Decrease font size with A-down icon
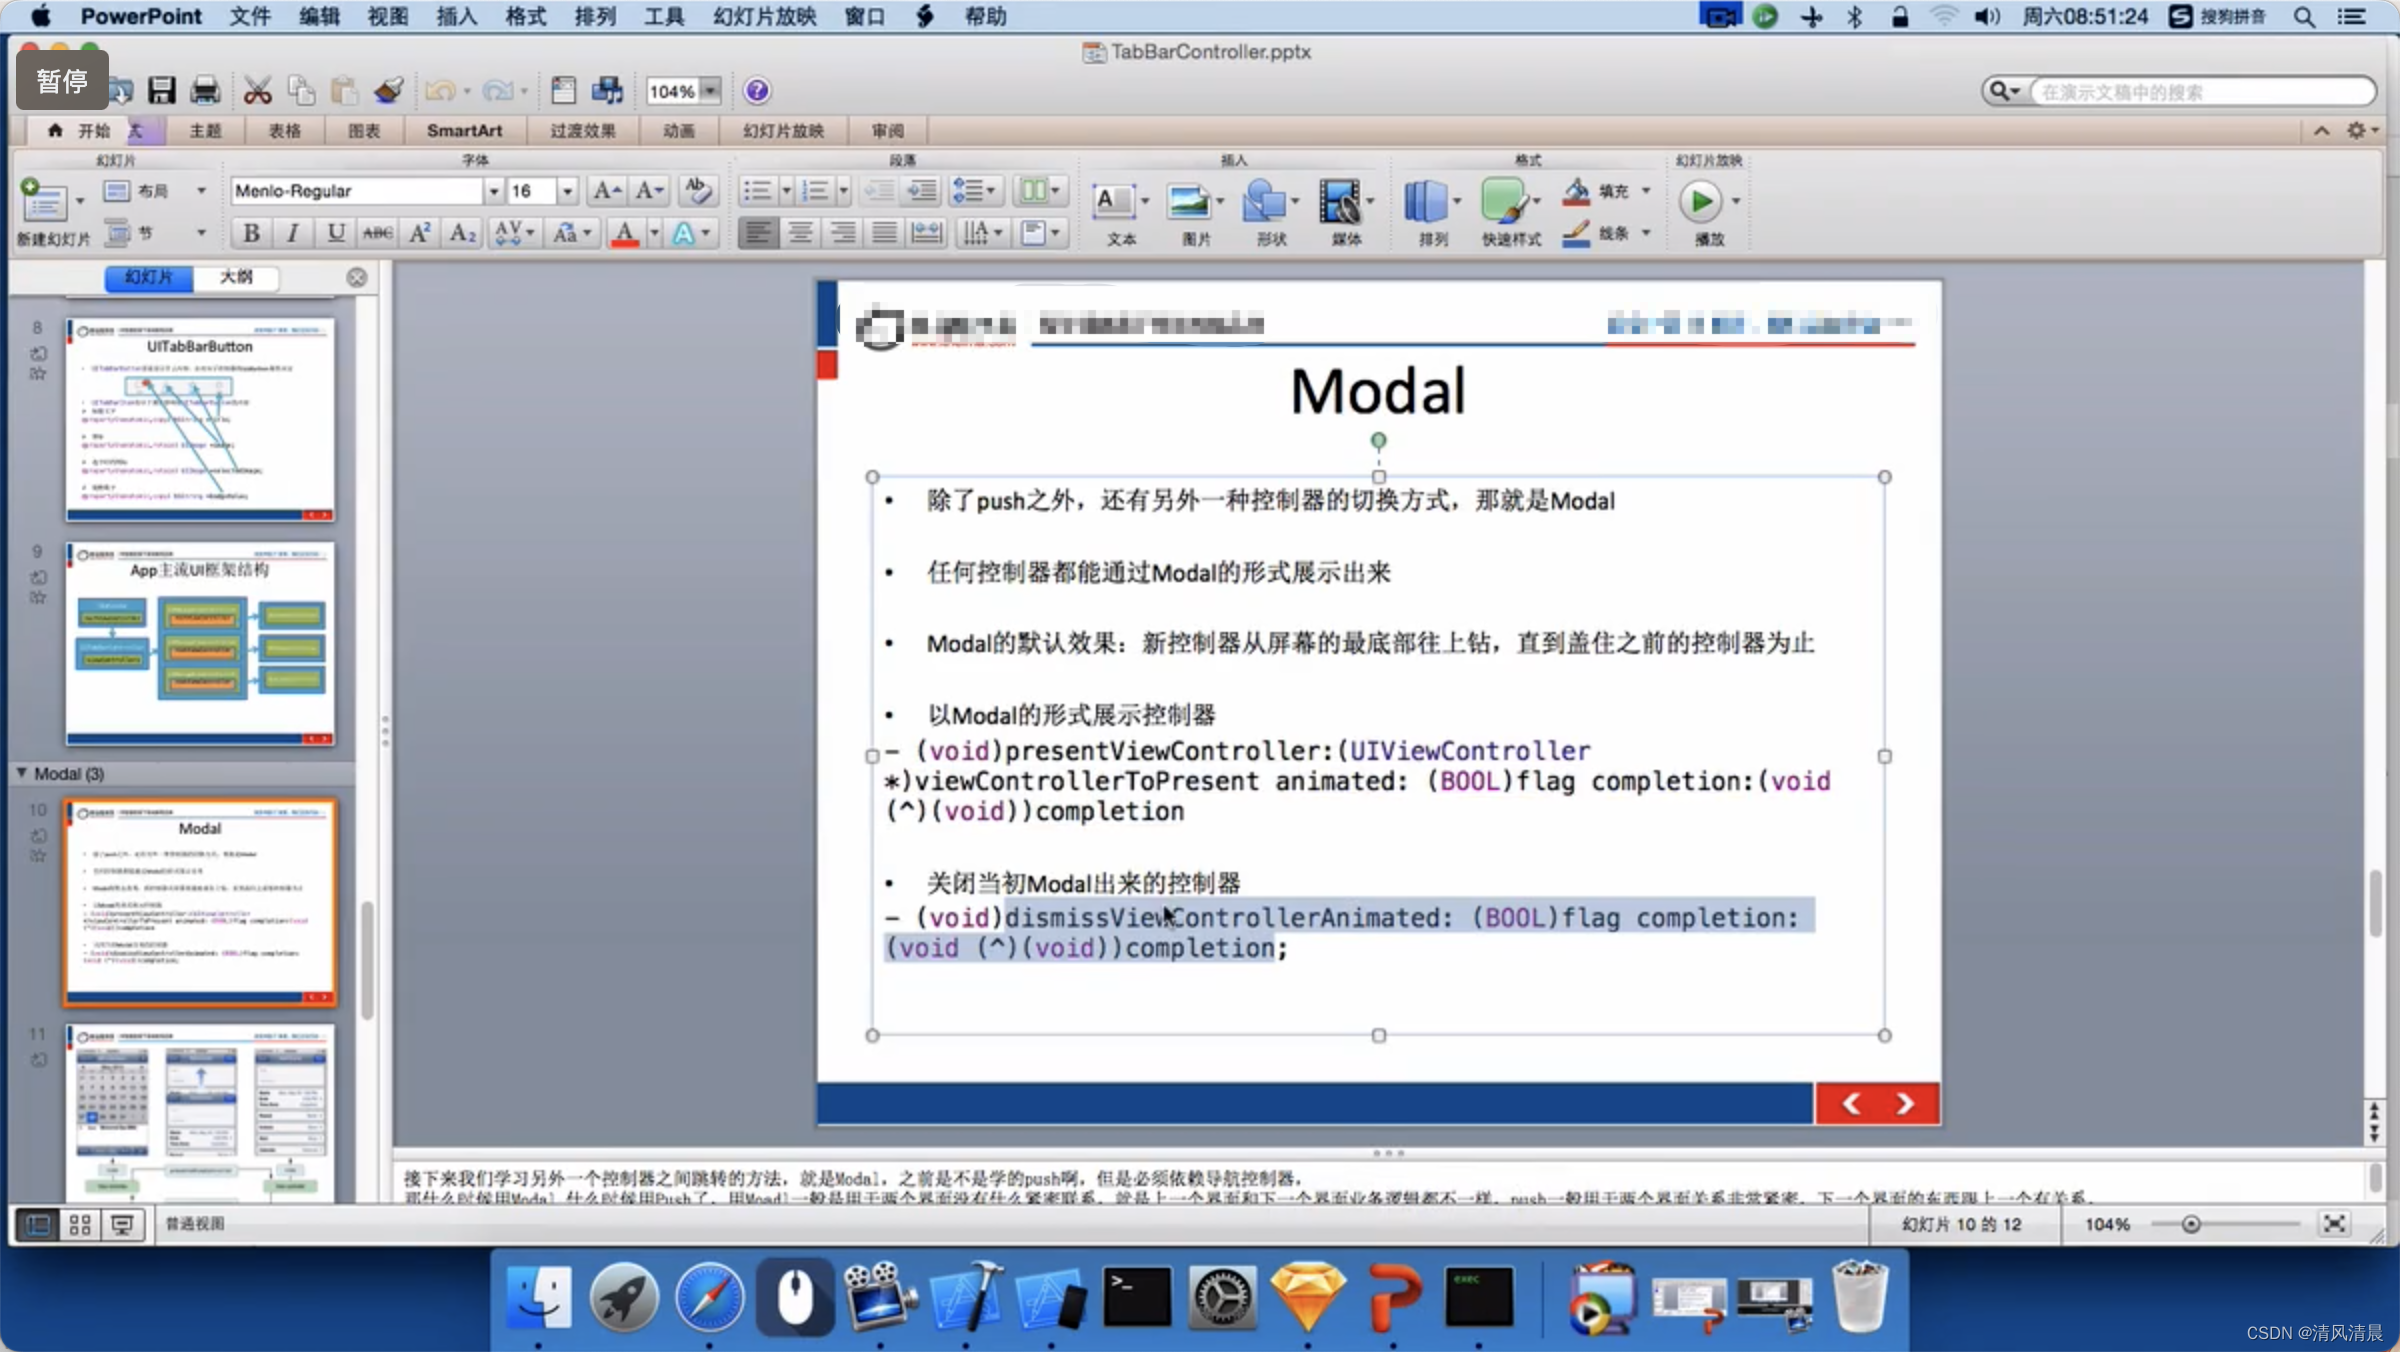Image resolution: width=2400 pixels, height=1352 pixels. pyautogui.click(x=649, y=190)
